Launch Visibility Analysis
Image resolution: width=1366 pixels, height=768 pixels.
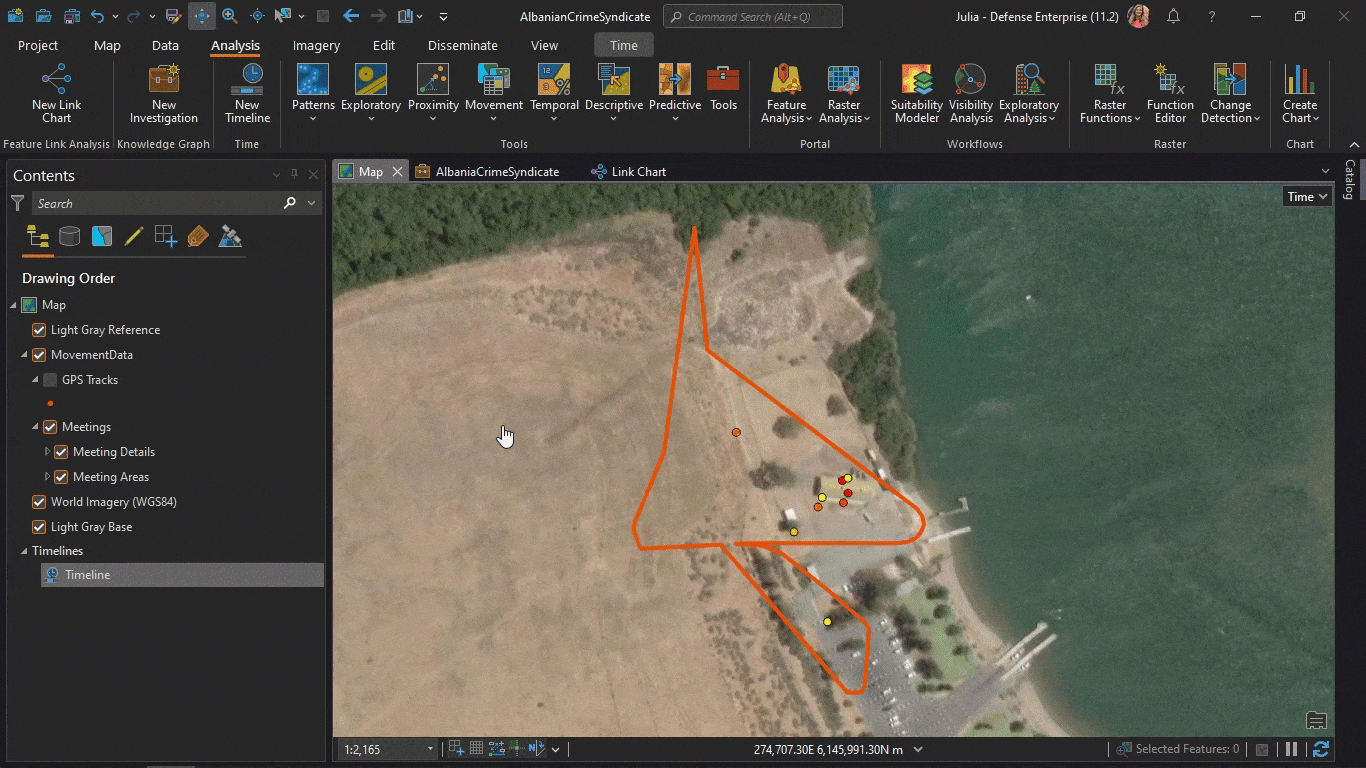point(971,95)
